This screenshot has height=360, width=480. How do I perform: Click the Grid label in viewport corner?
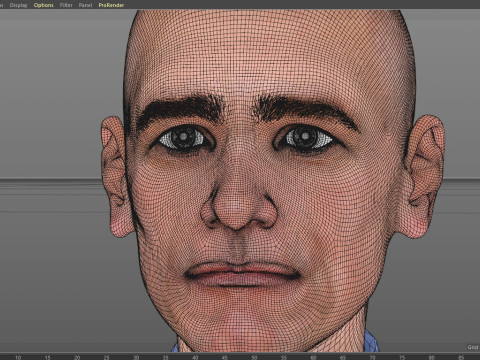coord(473,347)
